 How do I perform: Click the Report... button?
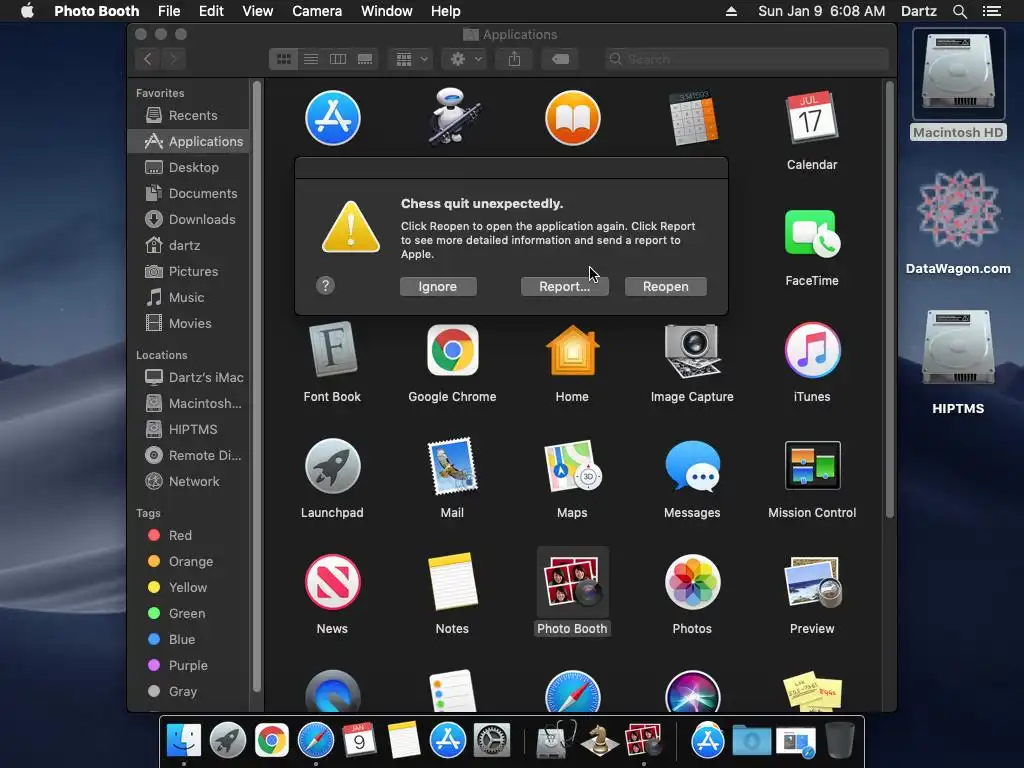click(x=564, y=286)
